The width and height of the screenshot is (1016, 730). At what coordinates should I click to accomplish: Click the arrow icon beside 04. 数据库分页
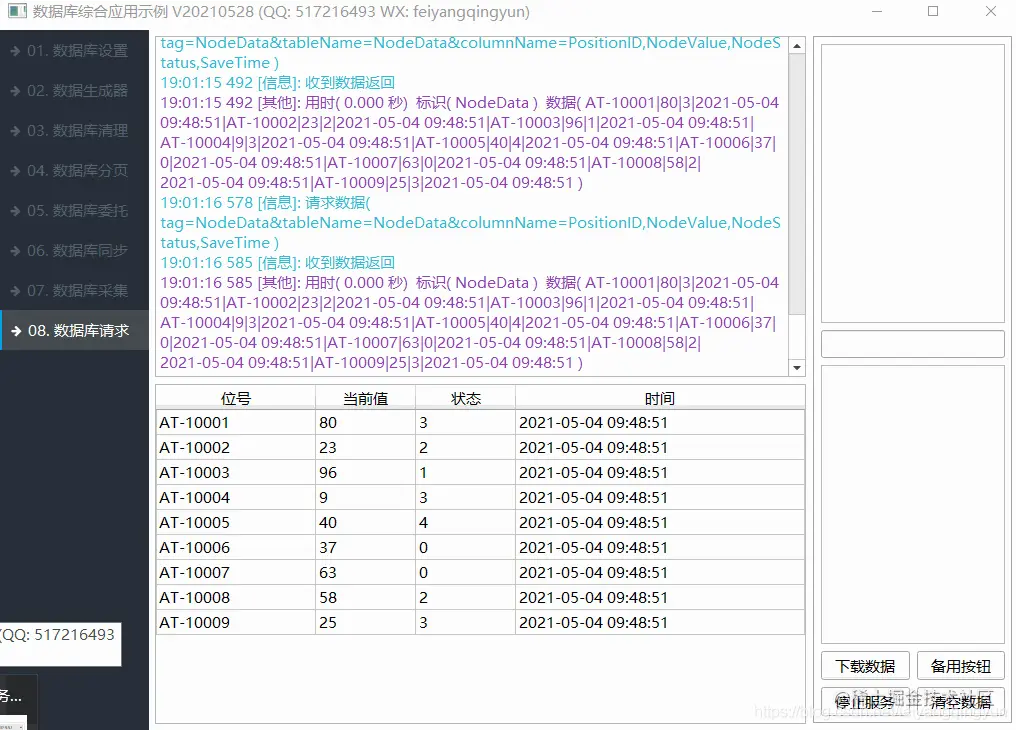[16, 171]
